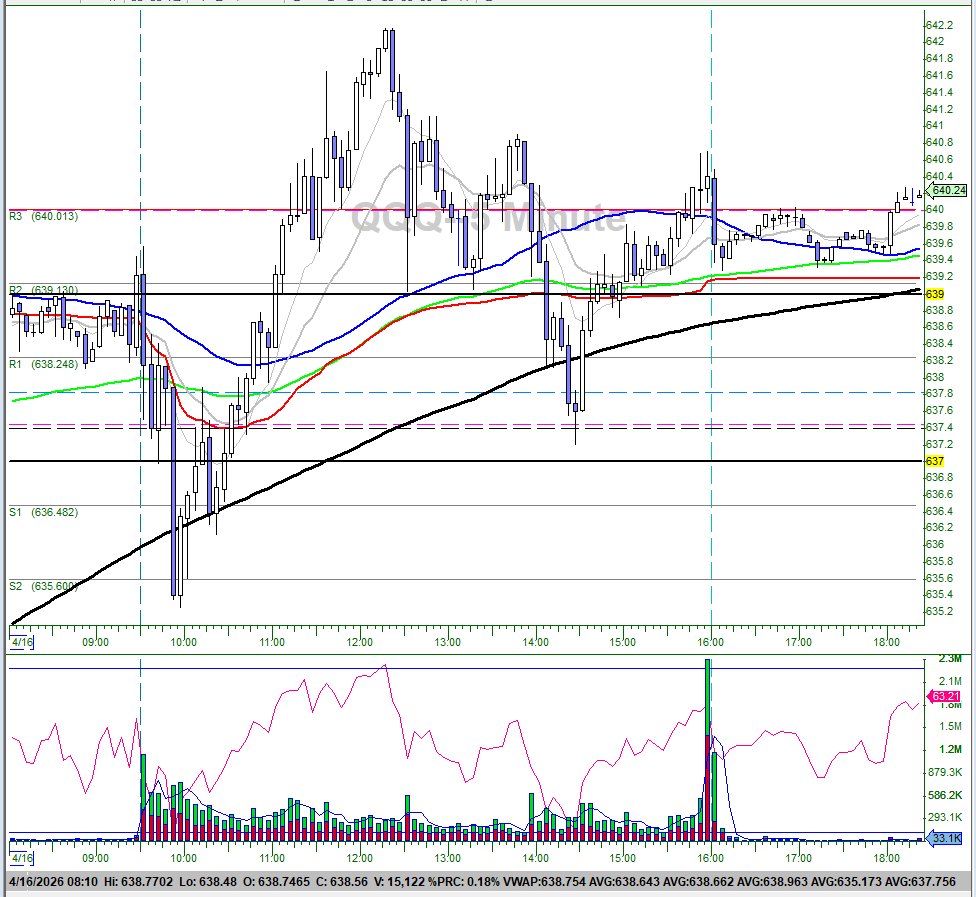Click the 2.3M volume axis label
This screenshot has width=976, height=897.
click(950, 659)
